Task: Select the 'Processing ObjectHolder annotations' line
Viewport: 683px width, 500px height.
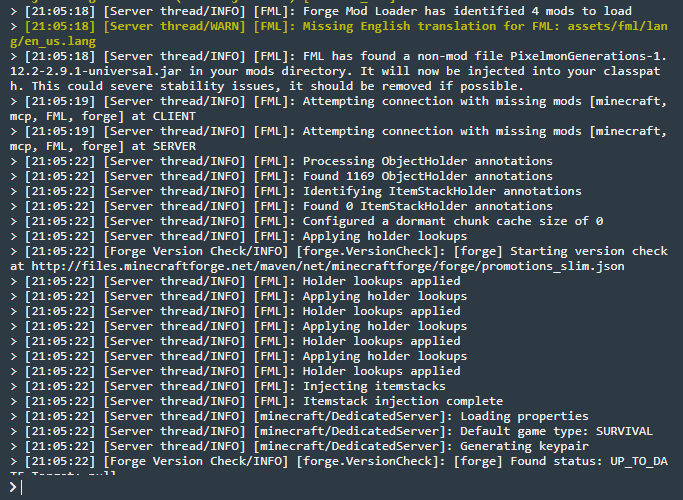Action: click(281, 161)
